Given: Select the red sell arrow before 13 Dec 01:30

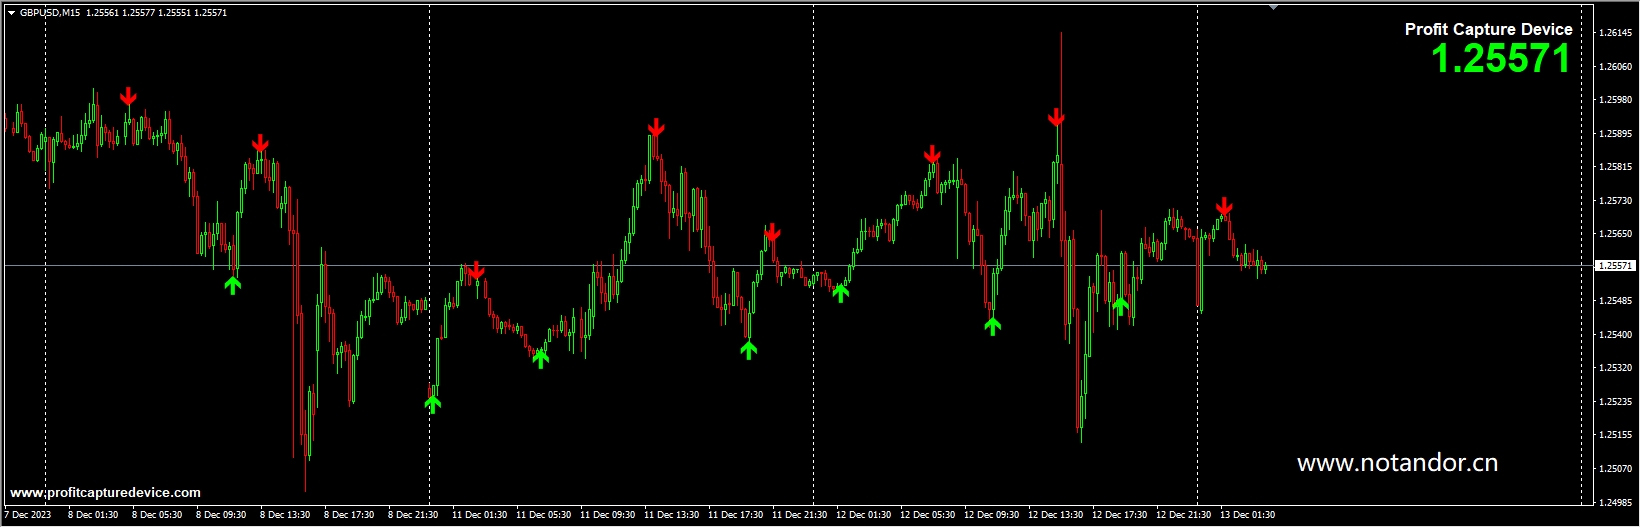Looking at the screenshot, I should pos(1224,208).
